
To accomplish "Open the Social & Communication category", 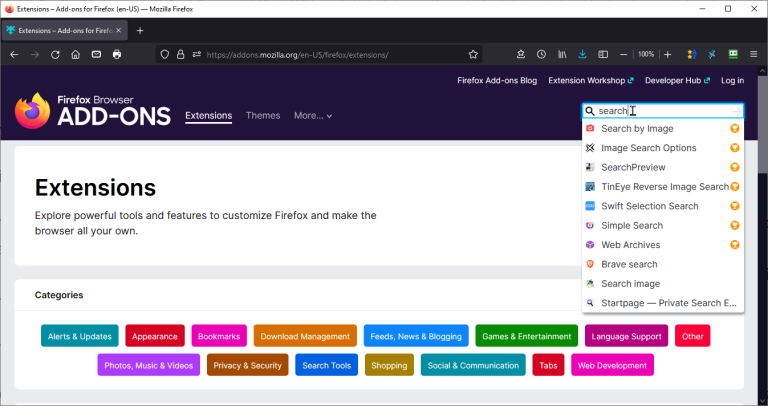I will click(473, 365).
